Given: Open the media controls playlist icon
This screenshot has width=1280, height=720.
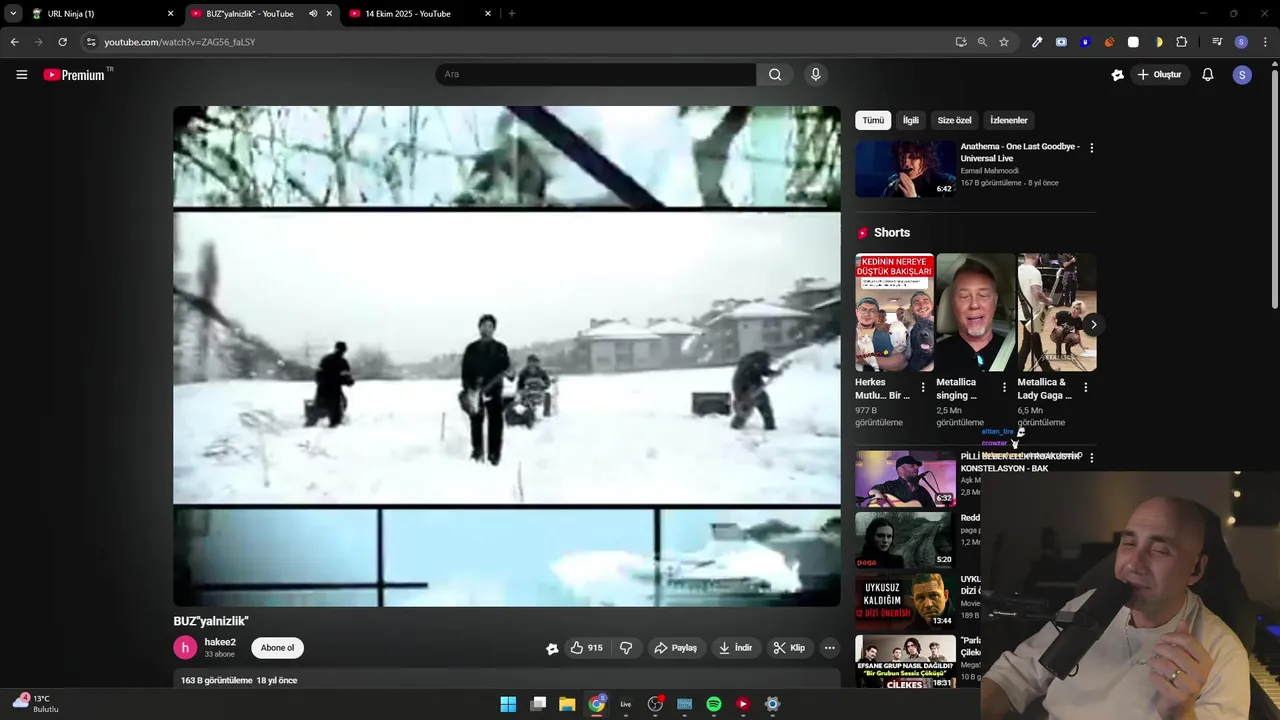Looking at the screenshot, I should coord(1217,42).
